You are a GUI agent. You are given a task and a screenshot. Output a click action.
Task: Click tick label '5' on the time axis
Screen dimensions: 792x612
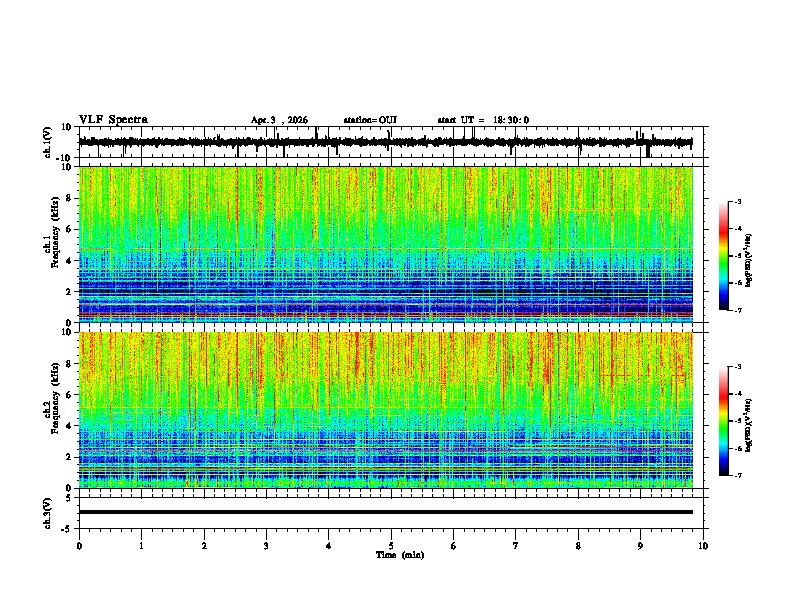point(391,546)
